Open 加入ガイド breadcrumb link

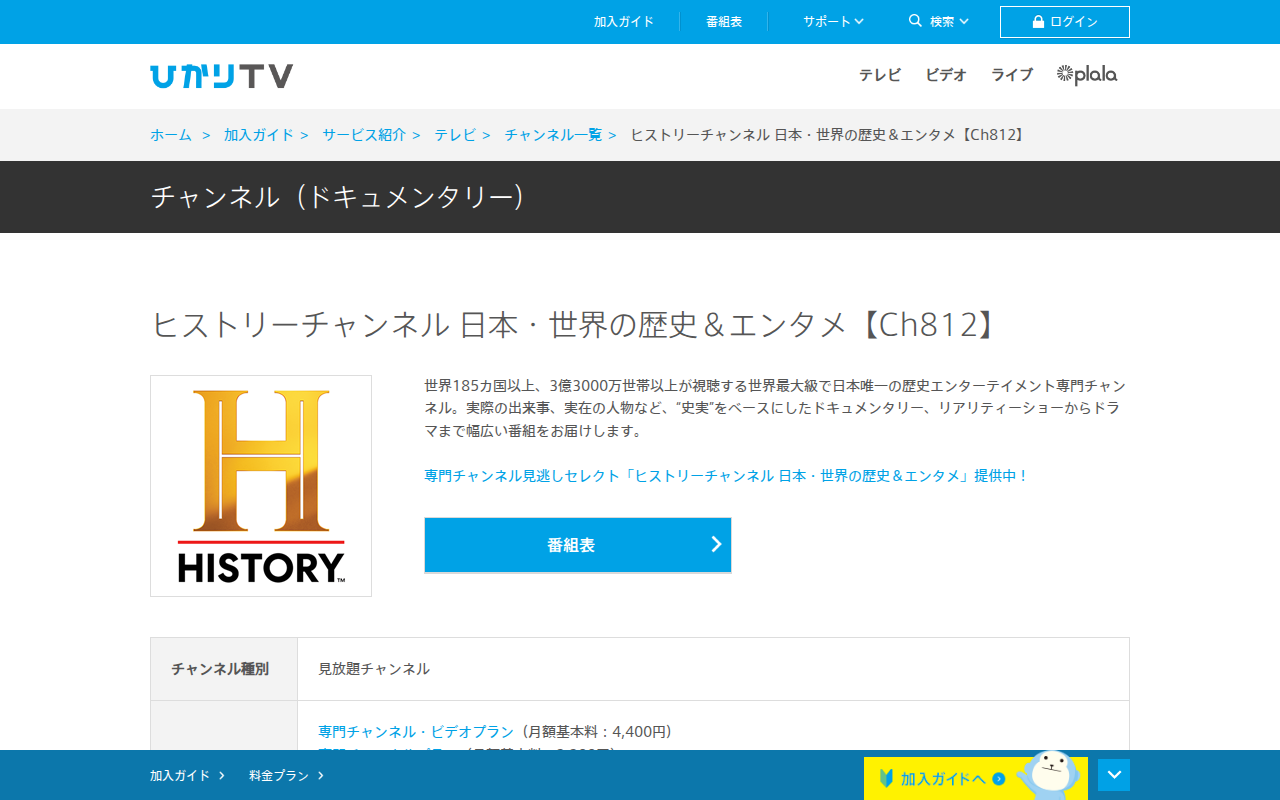click(x=259, y=135)
